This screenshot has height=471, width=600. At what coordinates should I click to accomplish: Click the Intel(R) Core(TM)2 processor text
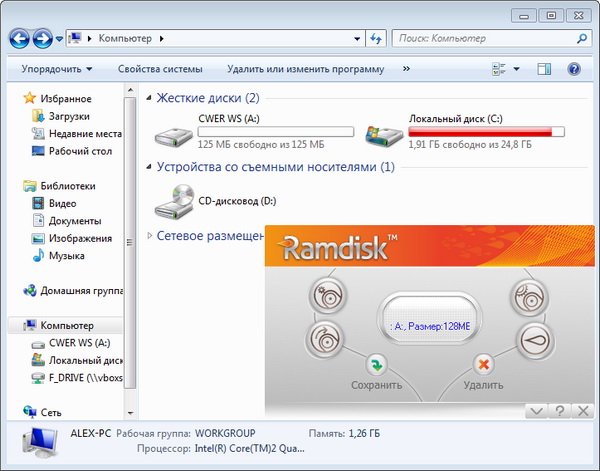249,448
